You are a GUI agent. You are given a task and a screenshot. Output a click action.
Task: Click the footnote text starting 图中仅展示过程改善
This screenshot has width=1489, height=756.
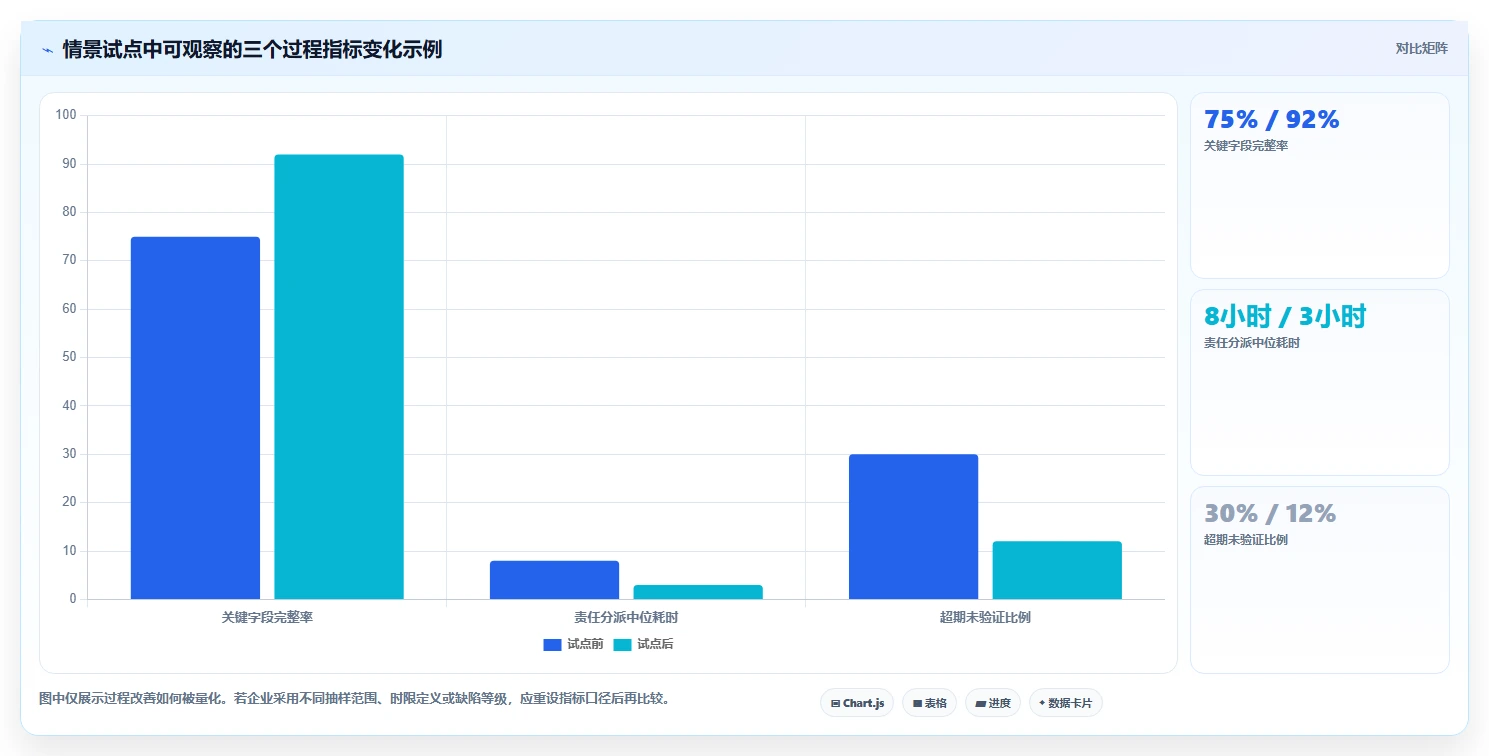pos(354,698)
